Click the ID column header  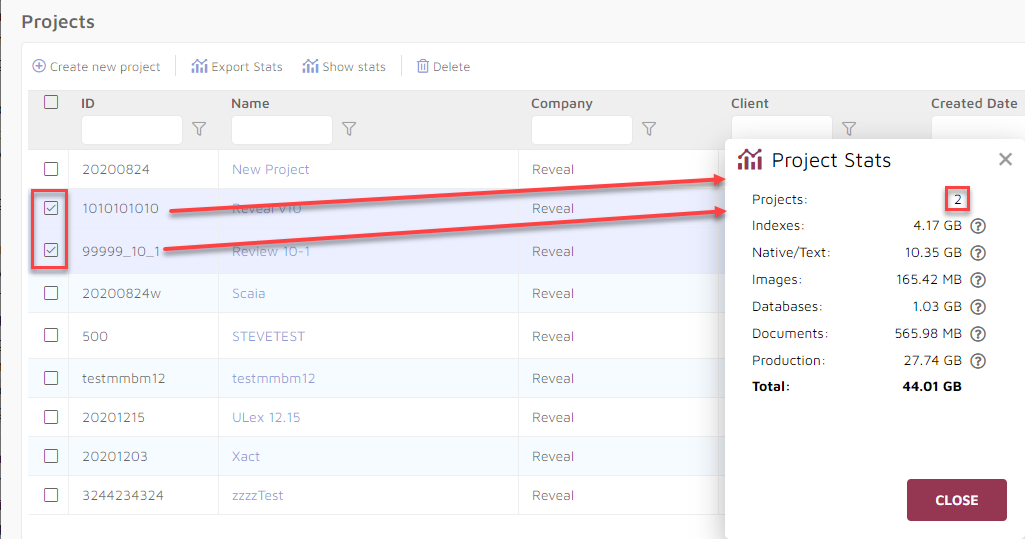tap(88, 103)
